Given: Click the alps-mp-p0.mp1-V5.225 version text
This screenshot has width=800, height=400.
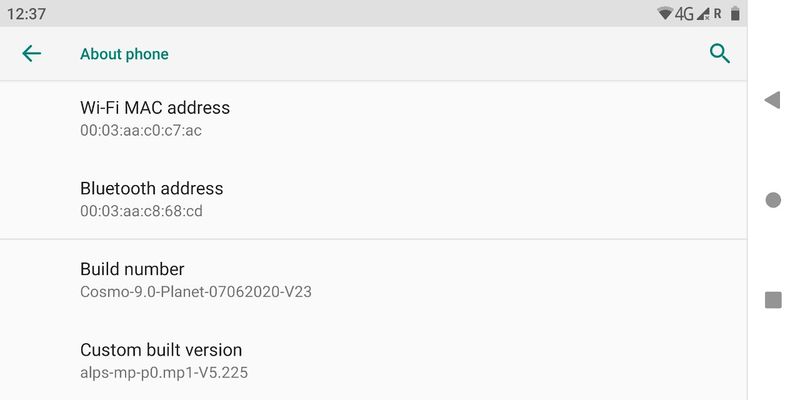Looking at the screenshot, I should click(x=164, y=373).
